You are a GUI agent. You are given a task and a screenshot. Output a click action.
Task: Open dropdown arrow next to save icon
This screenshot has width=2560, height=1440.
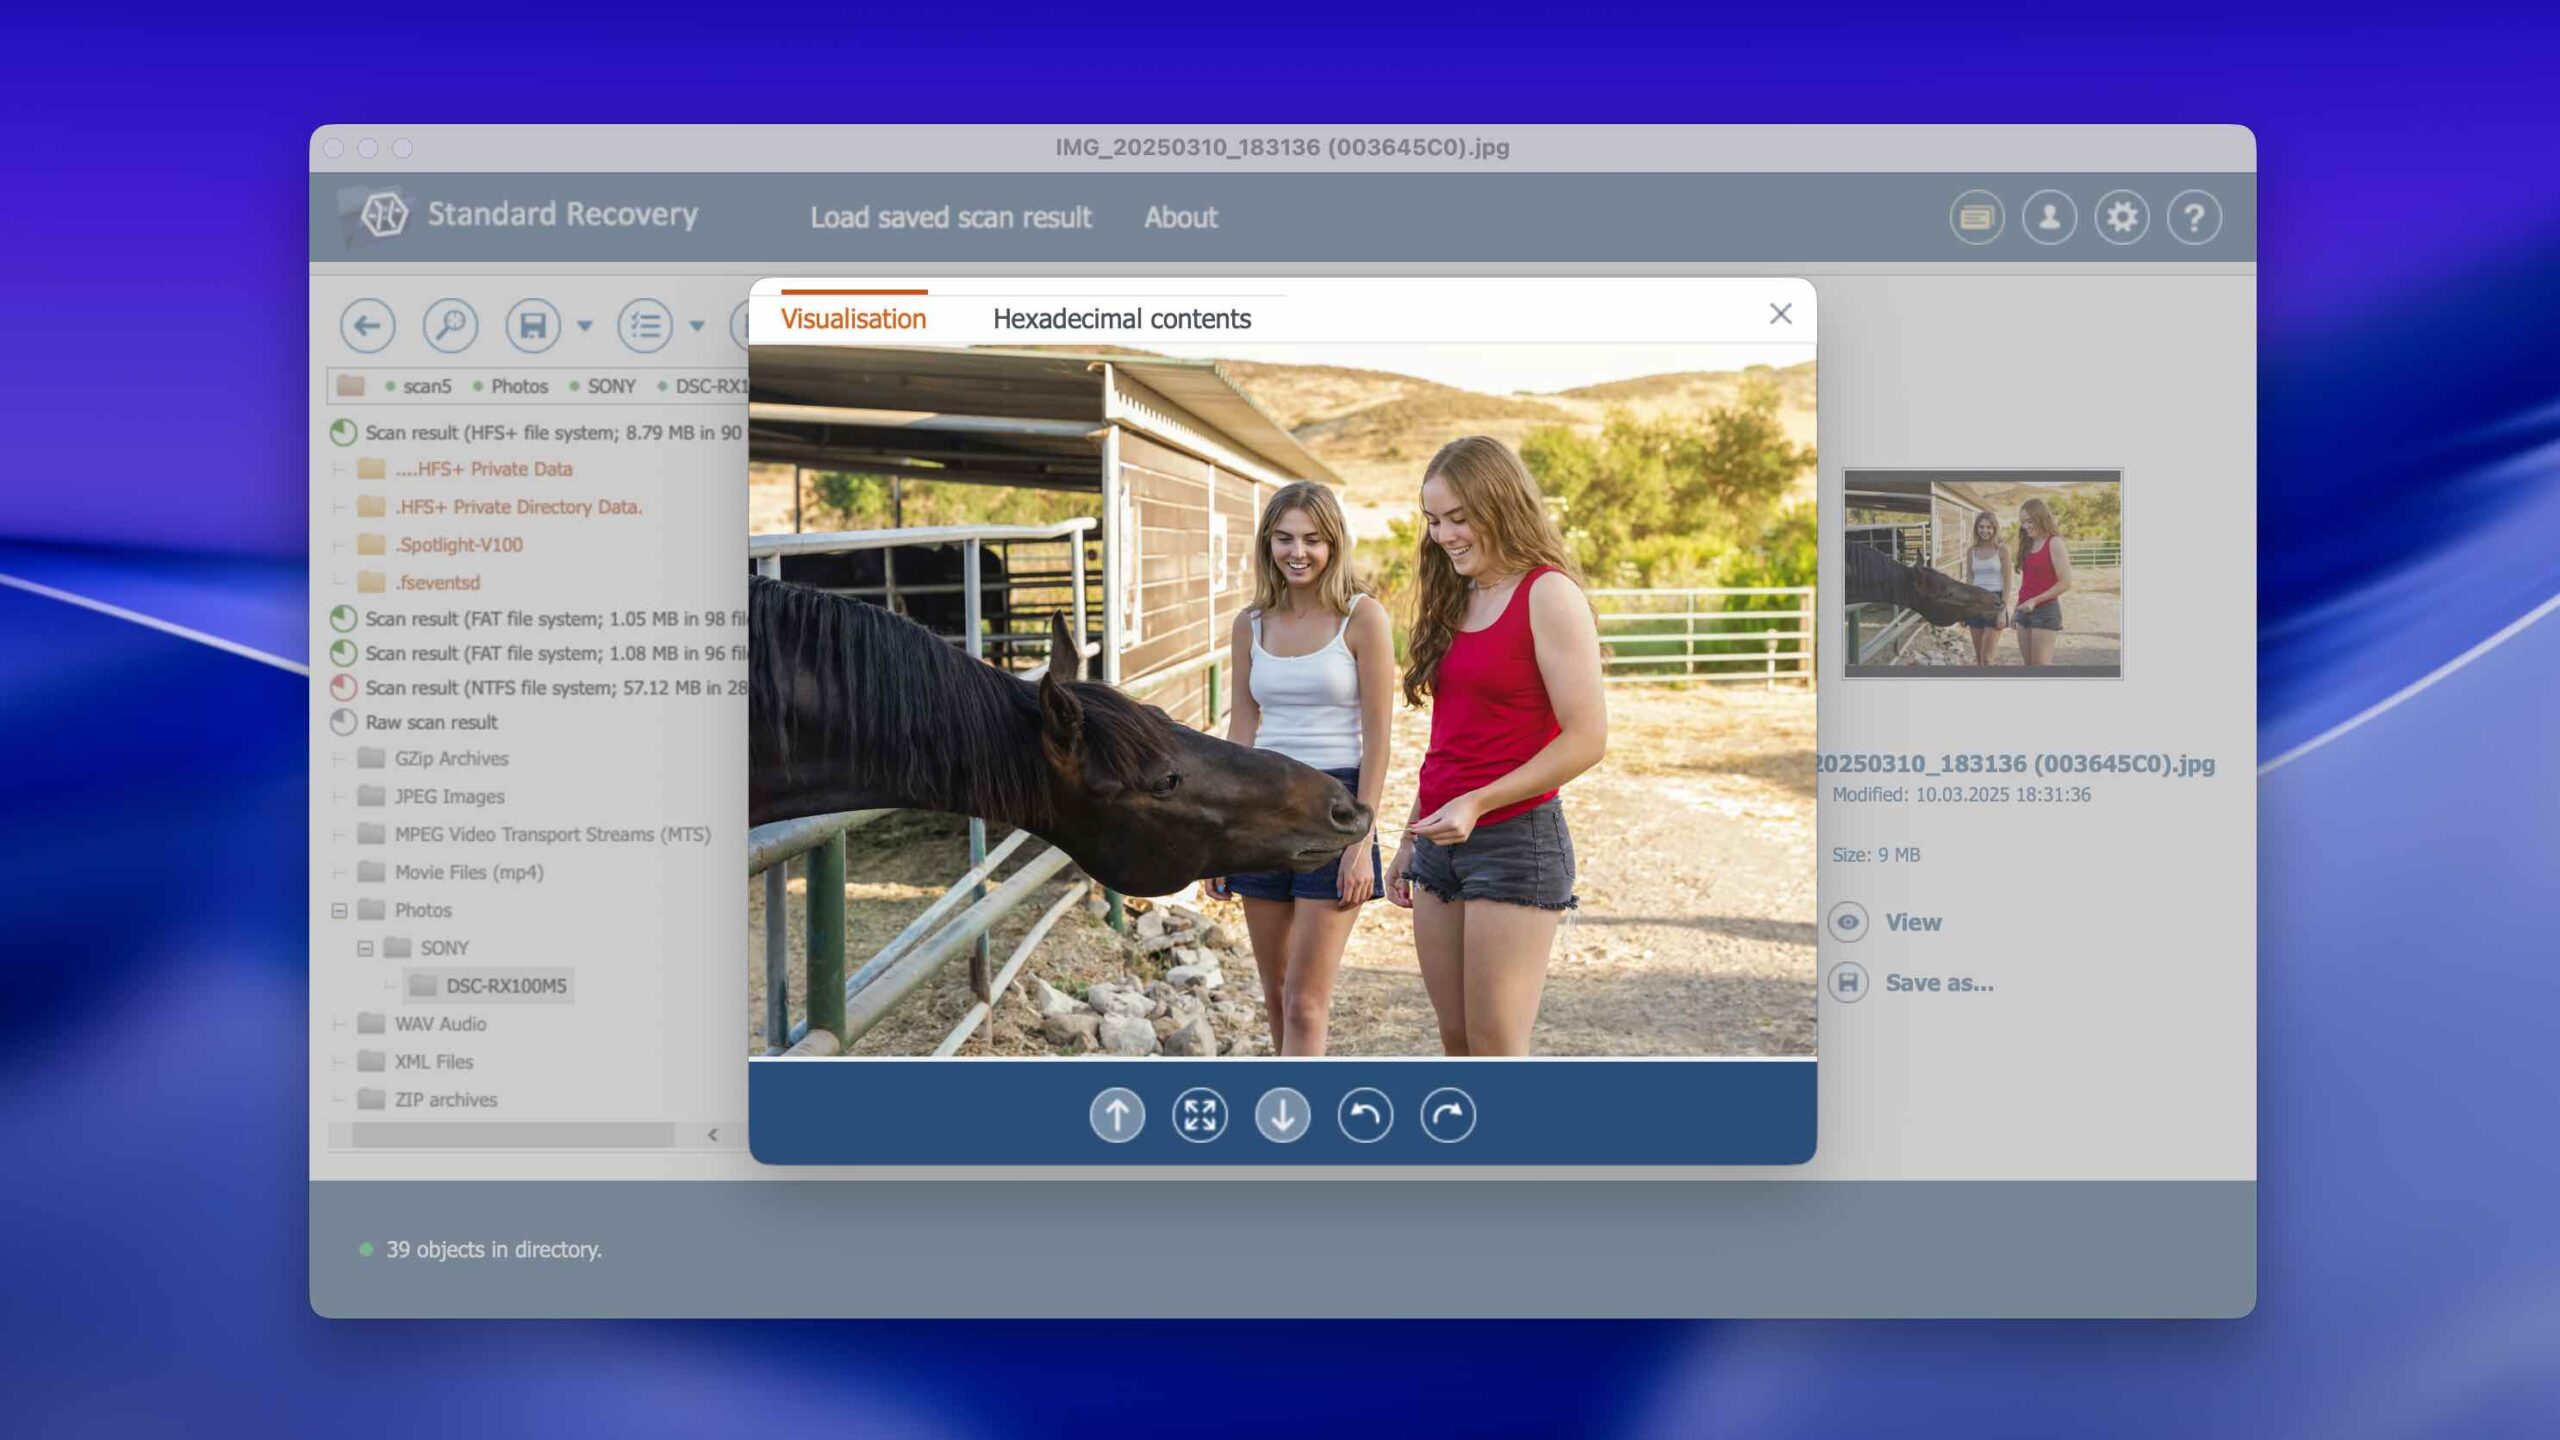(585, 325)
